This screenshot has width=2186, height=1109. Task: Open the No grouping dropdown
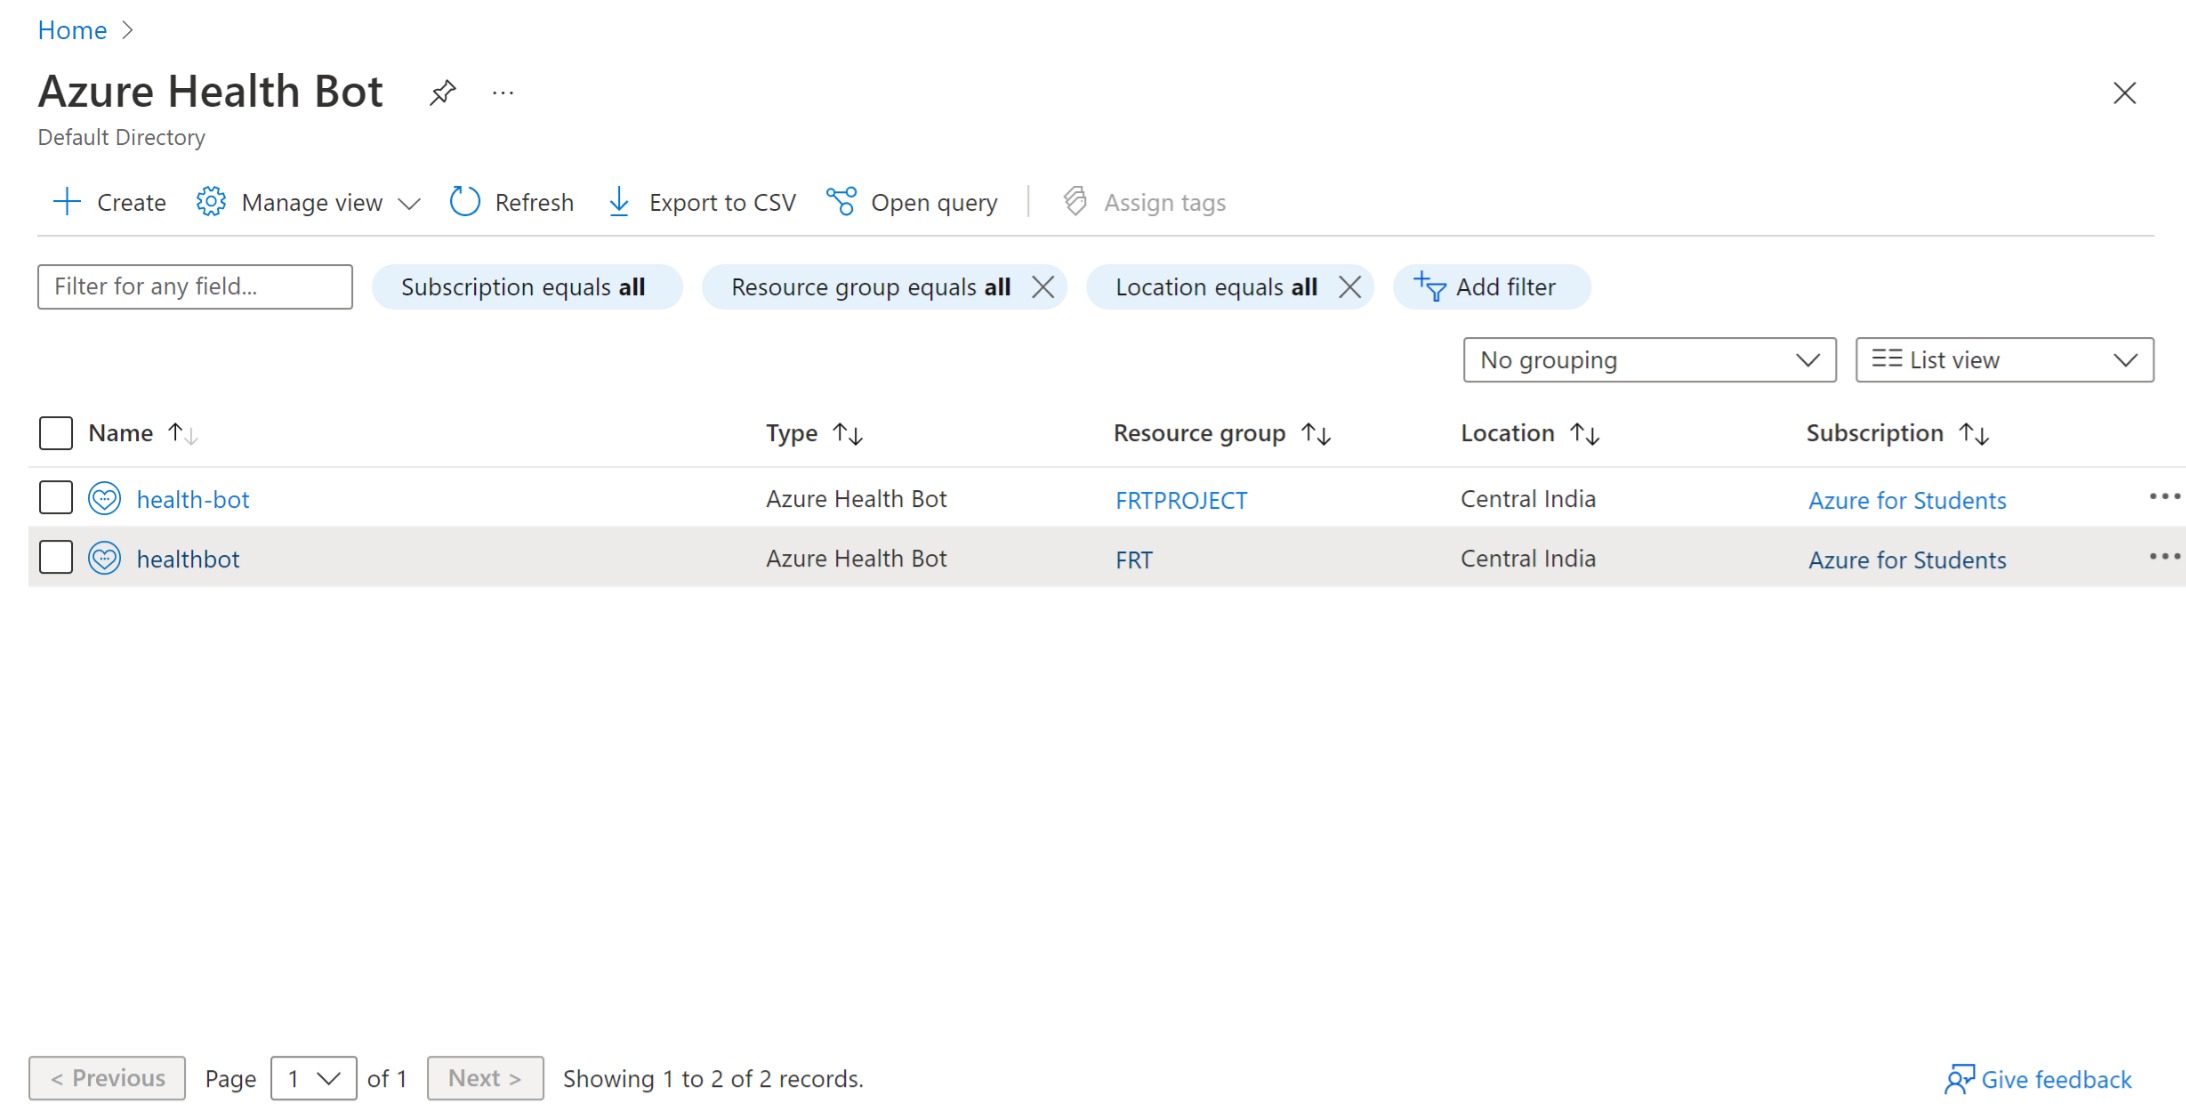[x=1648, y=360]
